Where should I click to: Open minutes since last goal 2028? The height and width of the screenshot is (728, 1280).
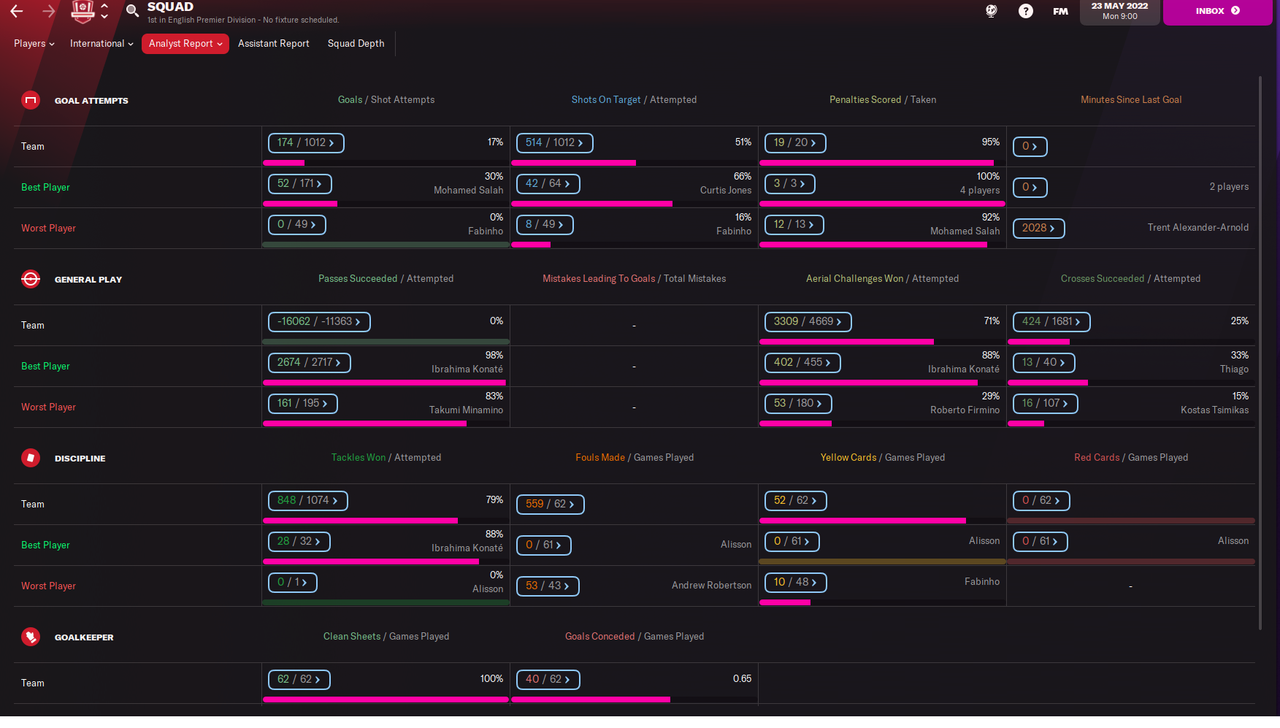pyautogui.click(x=1039, y=228)
